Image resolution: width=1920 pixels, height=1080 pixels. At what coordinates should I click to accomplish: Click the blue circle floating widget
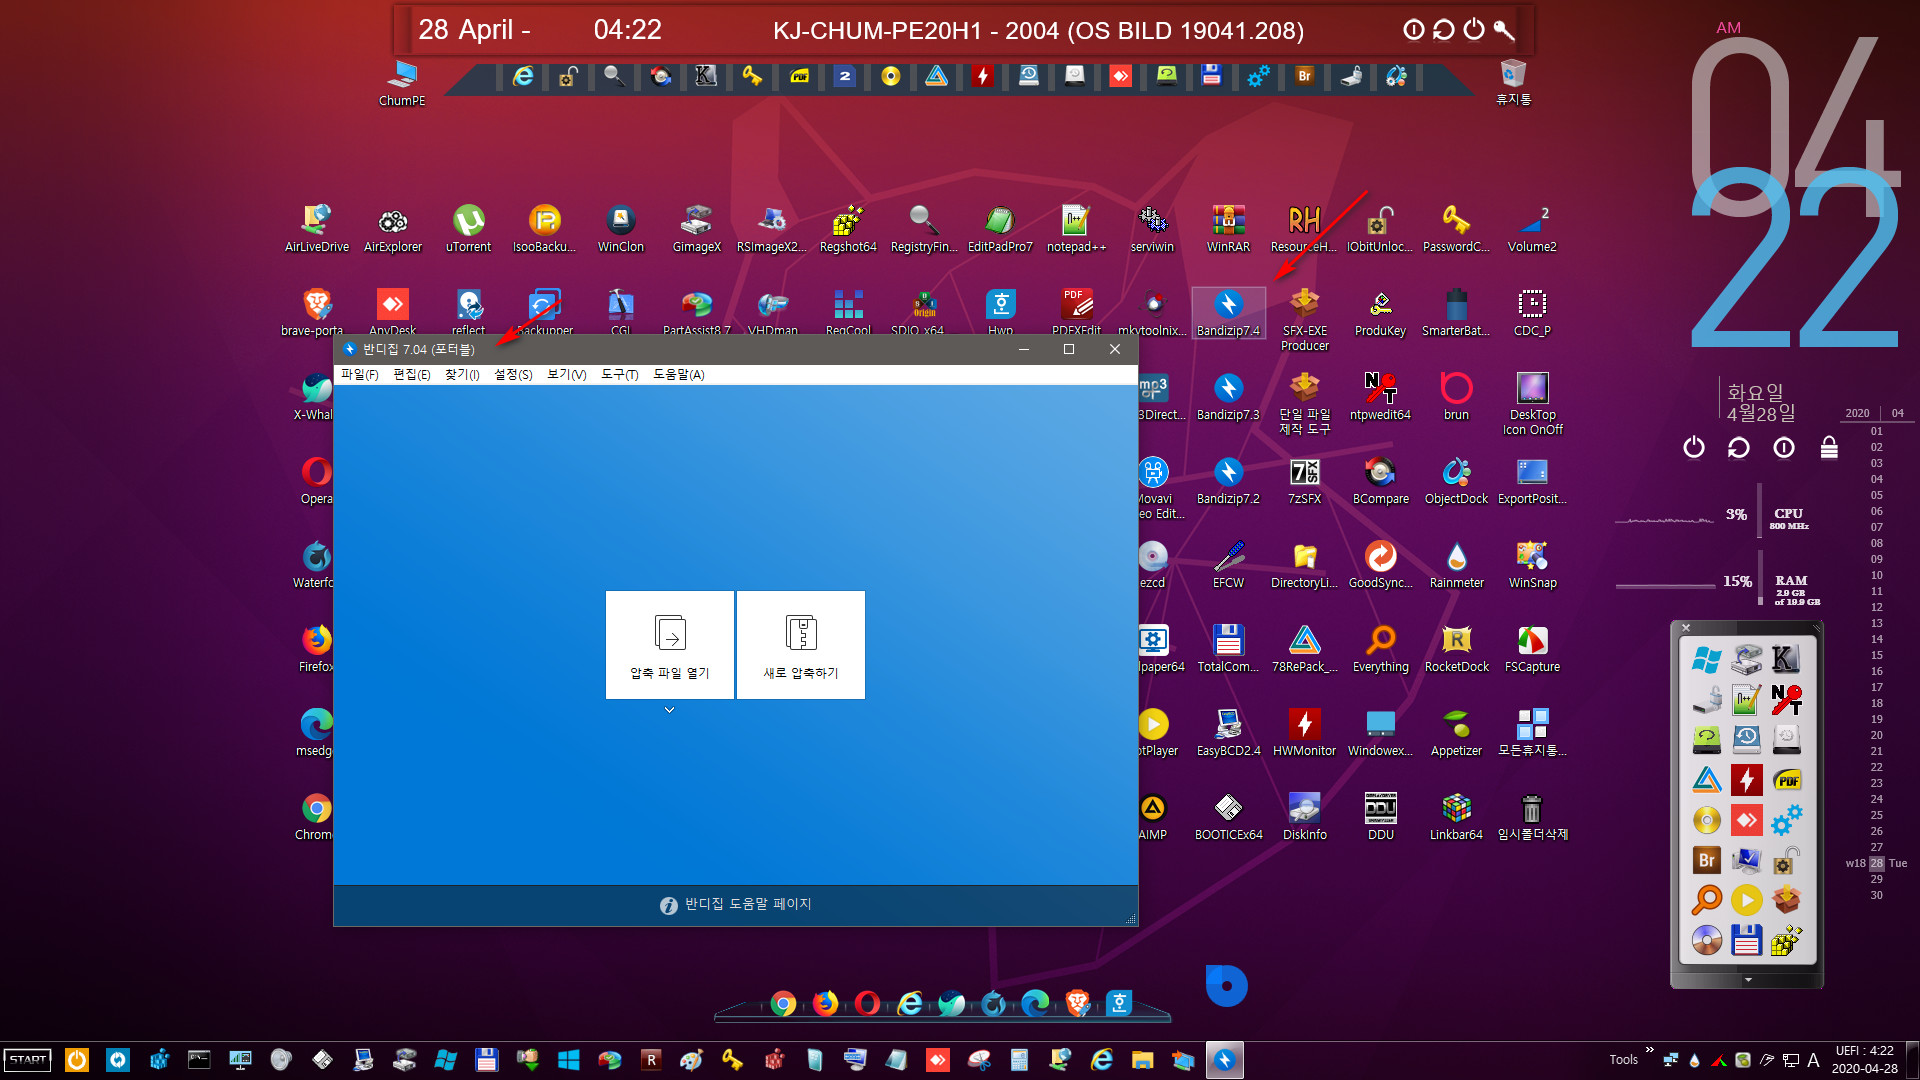pyautogui.click(x=1226, y=986)
